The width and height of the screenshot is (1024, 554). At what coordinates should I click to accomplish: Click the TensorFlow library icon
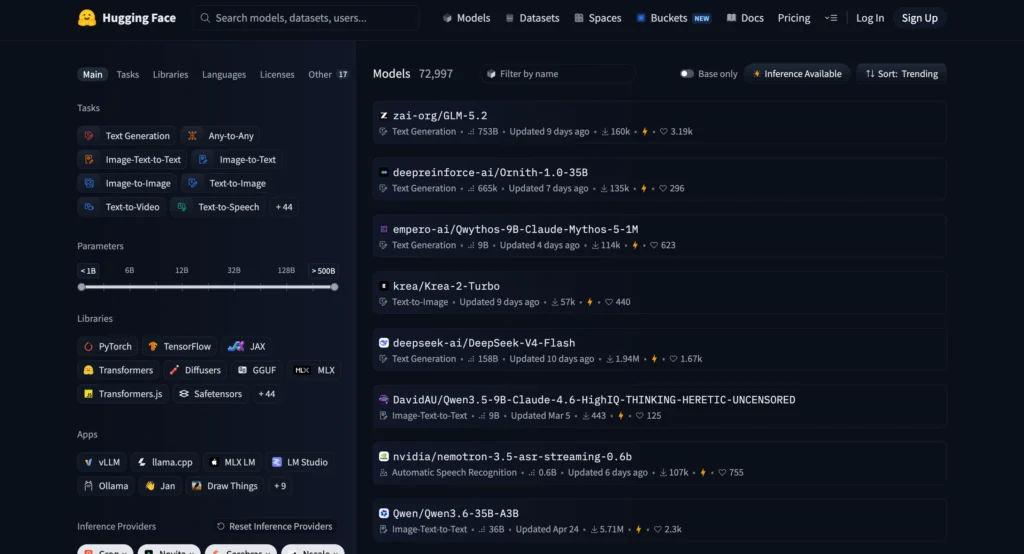tap(153, 346)
